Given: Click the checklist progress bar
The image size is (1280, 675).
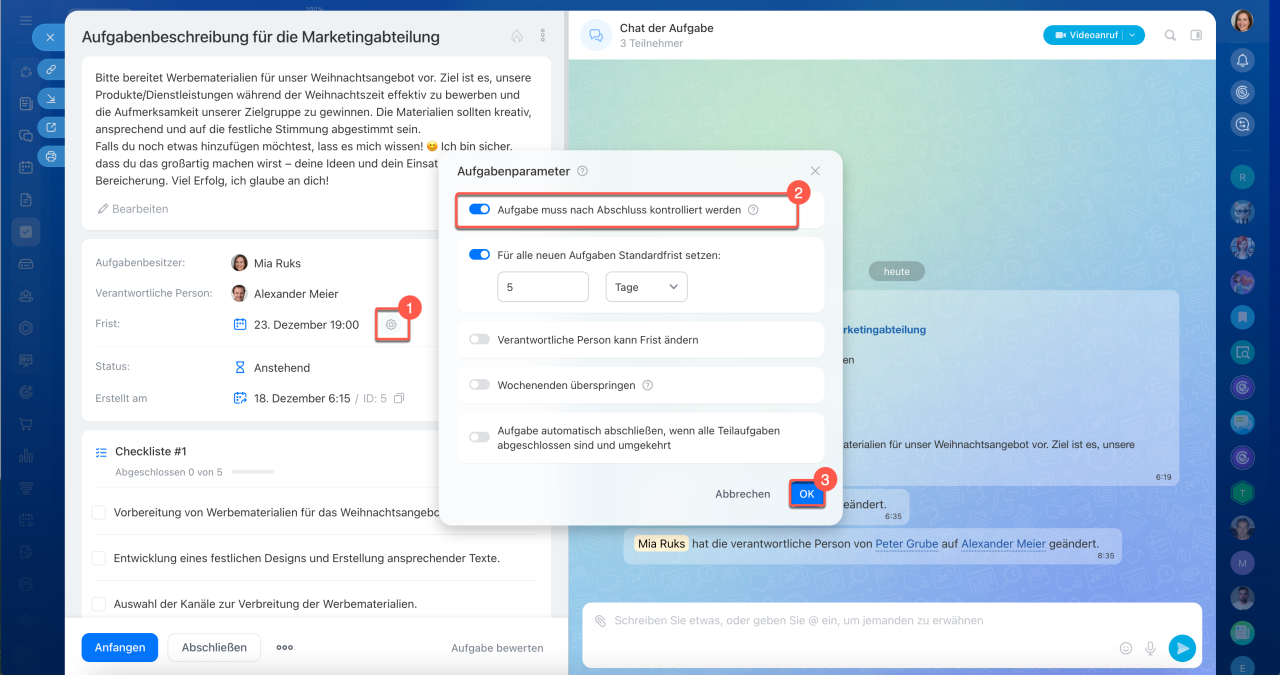Looking at the screenshot, I should 253,472.
